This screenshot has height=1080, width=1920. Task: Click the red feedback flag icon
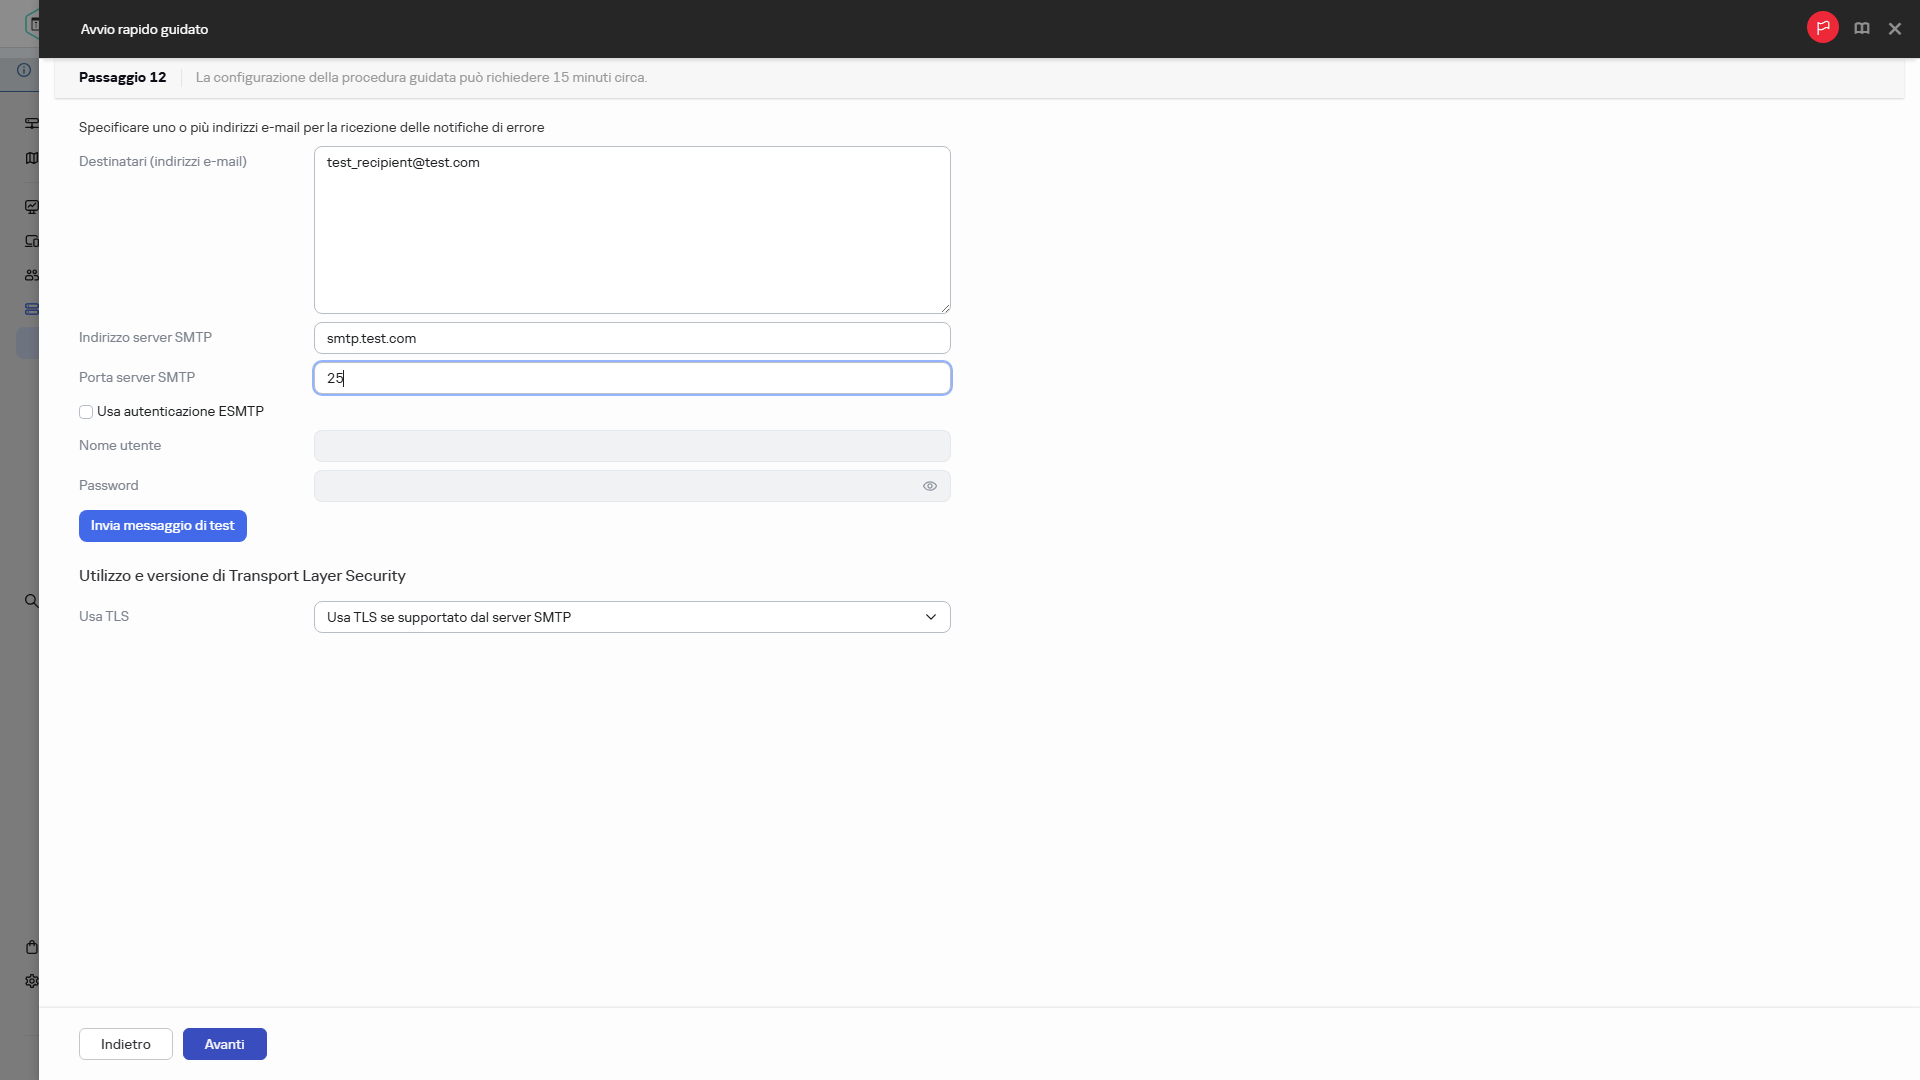pos(1822,28)
